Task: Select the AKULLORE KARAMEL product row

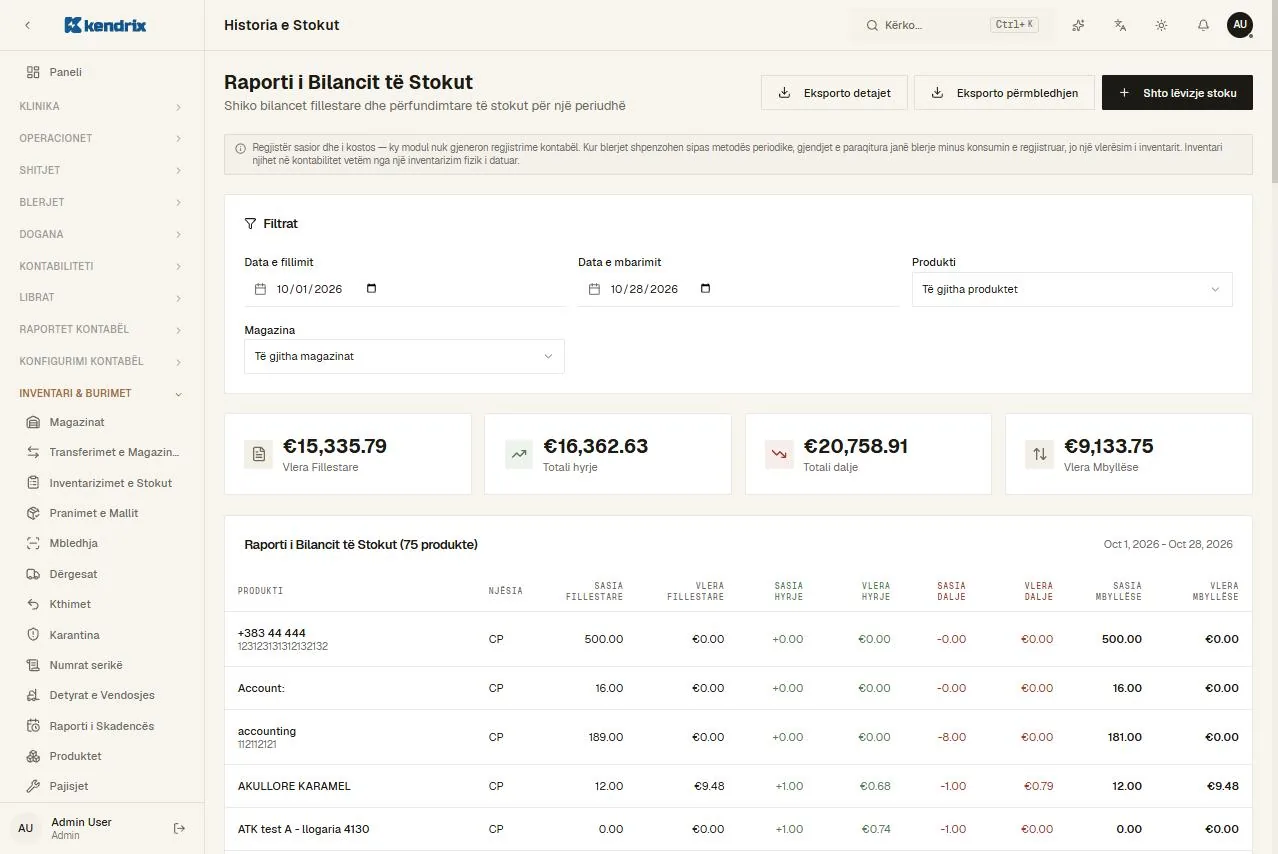Action: (738, 786)
